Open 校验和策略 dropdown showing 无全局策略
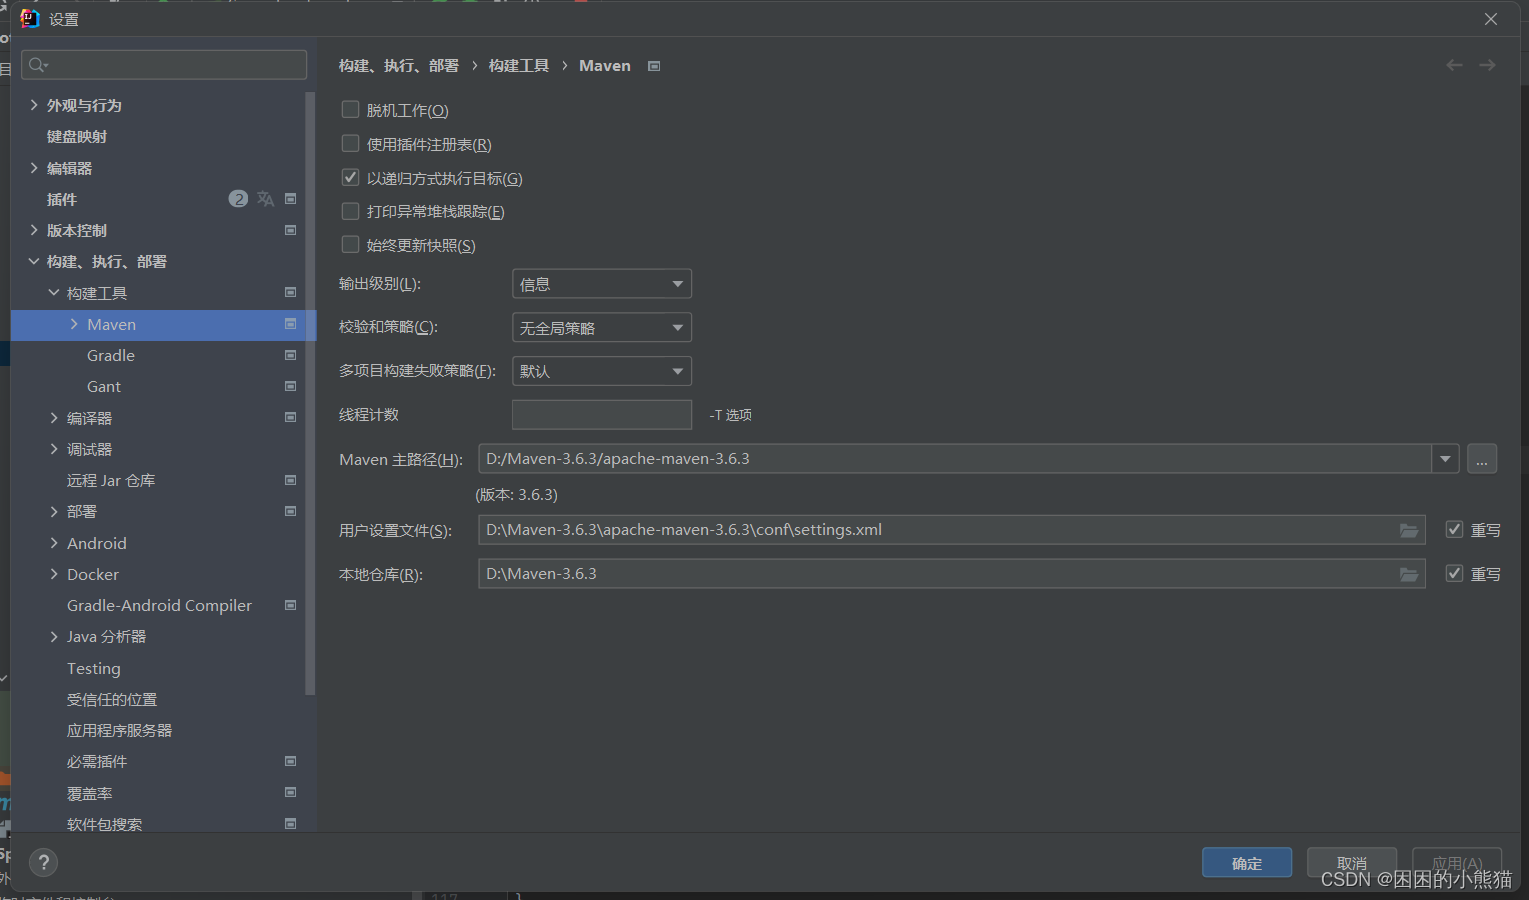The image size is (1529, 900). [x=601, y=328]
